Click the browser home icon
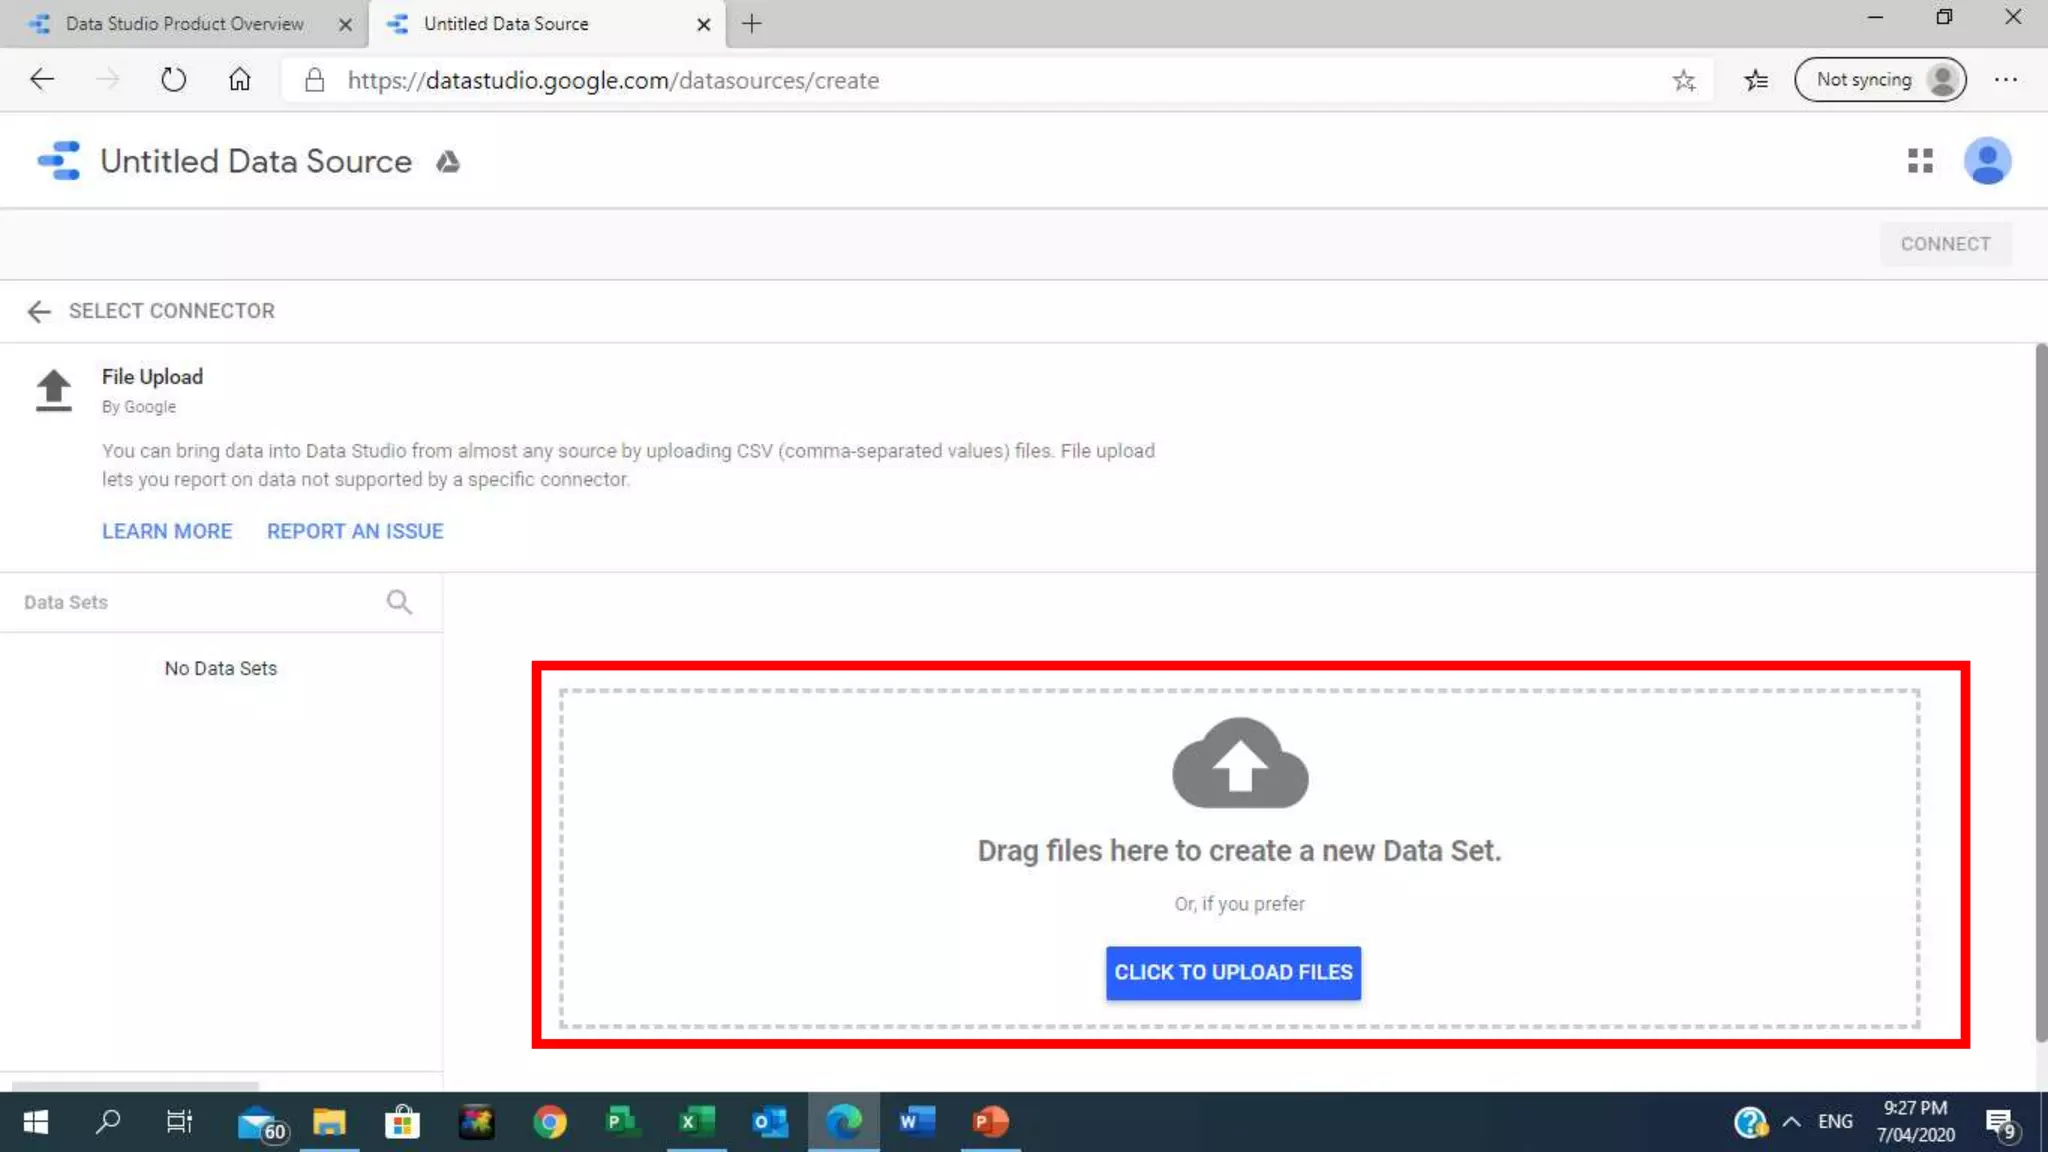 [239, 80]
